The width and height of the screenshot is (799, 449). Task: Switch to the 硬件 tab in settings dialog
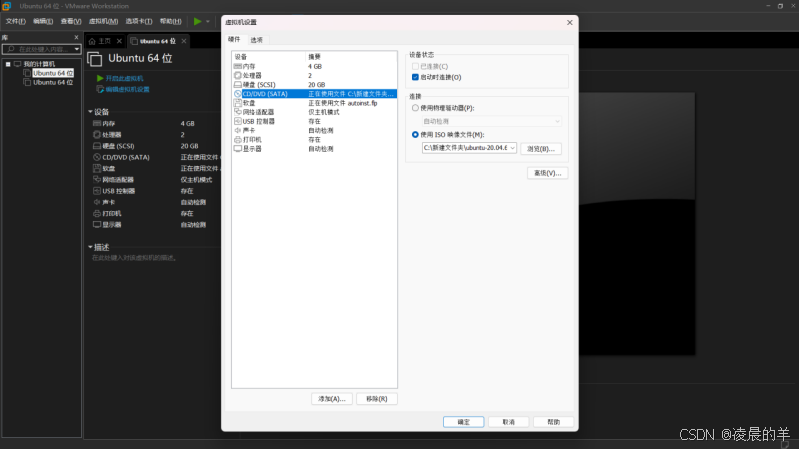[x=234, y=39]
